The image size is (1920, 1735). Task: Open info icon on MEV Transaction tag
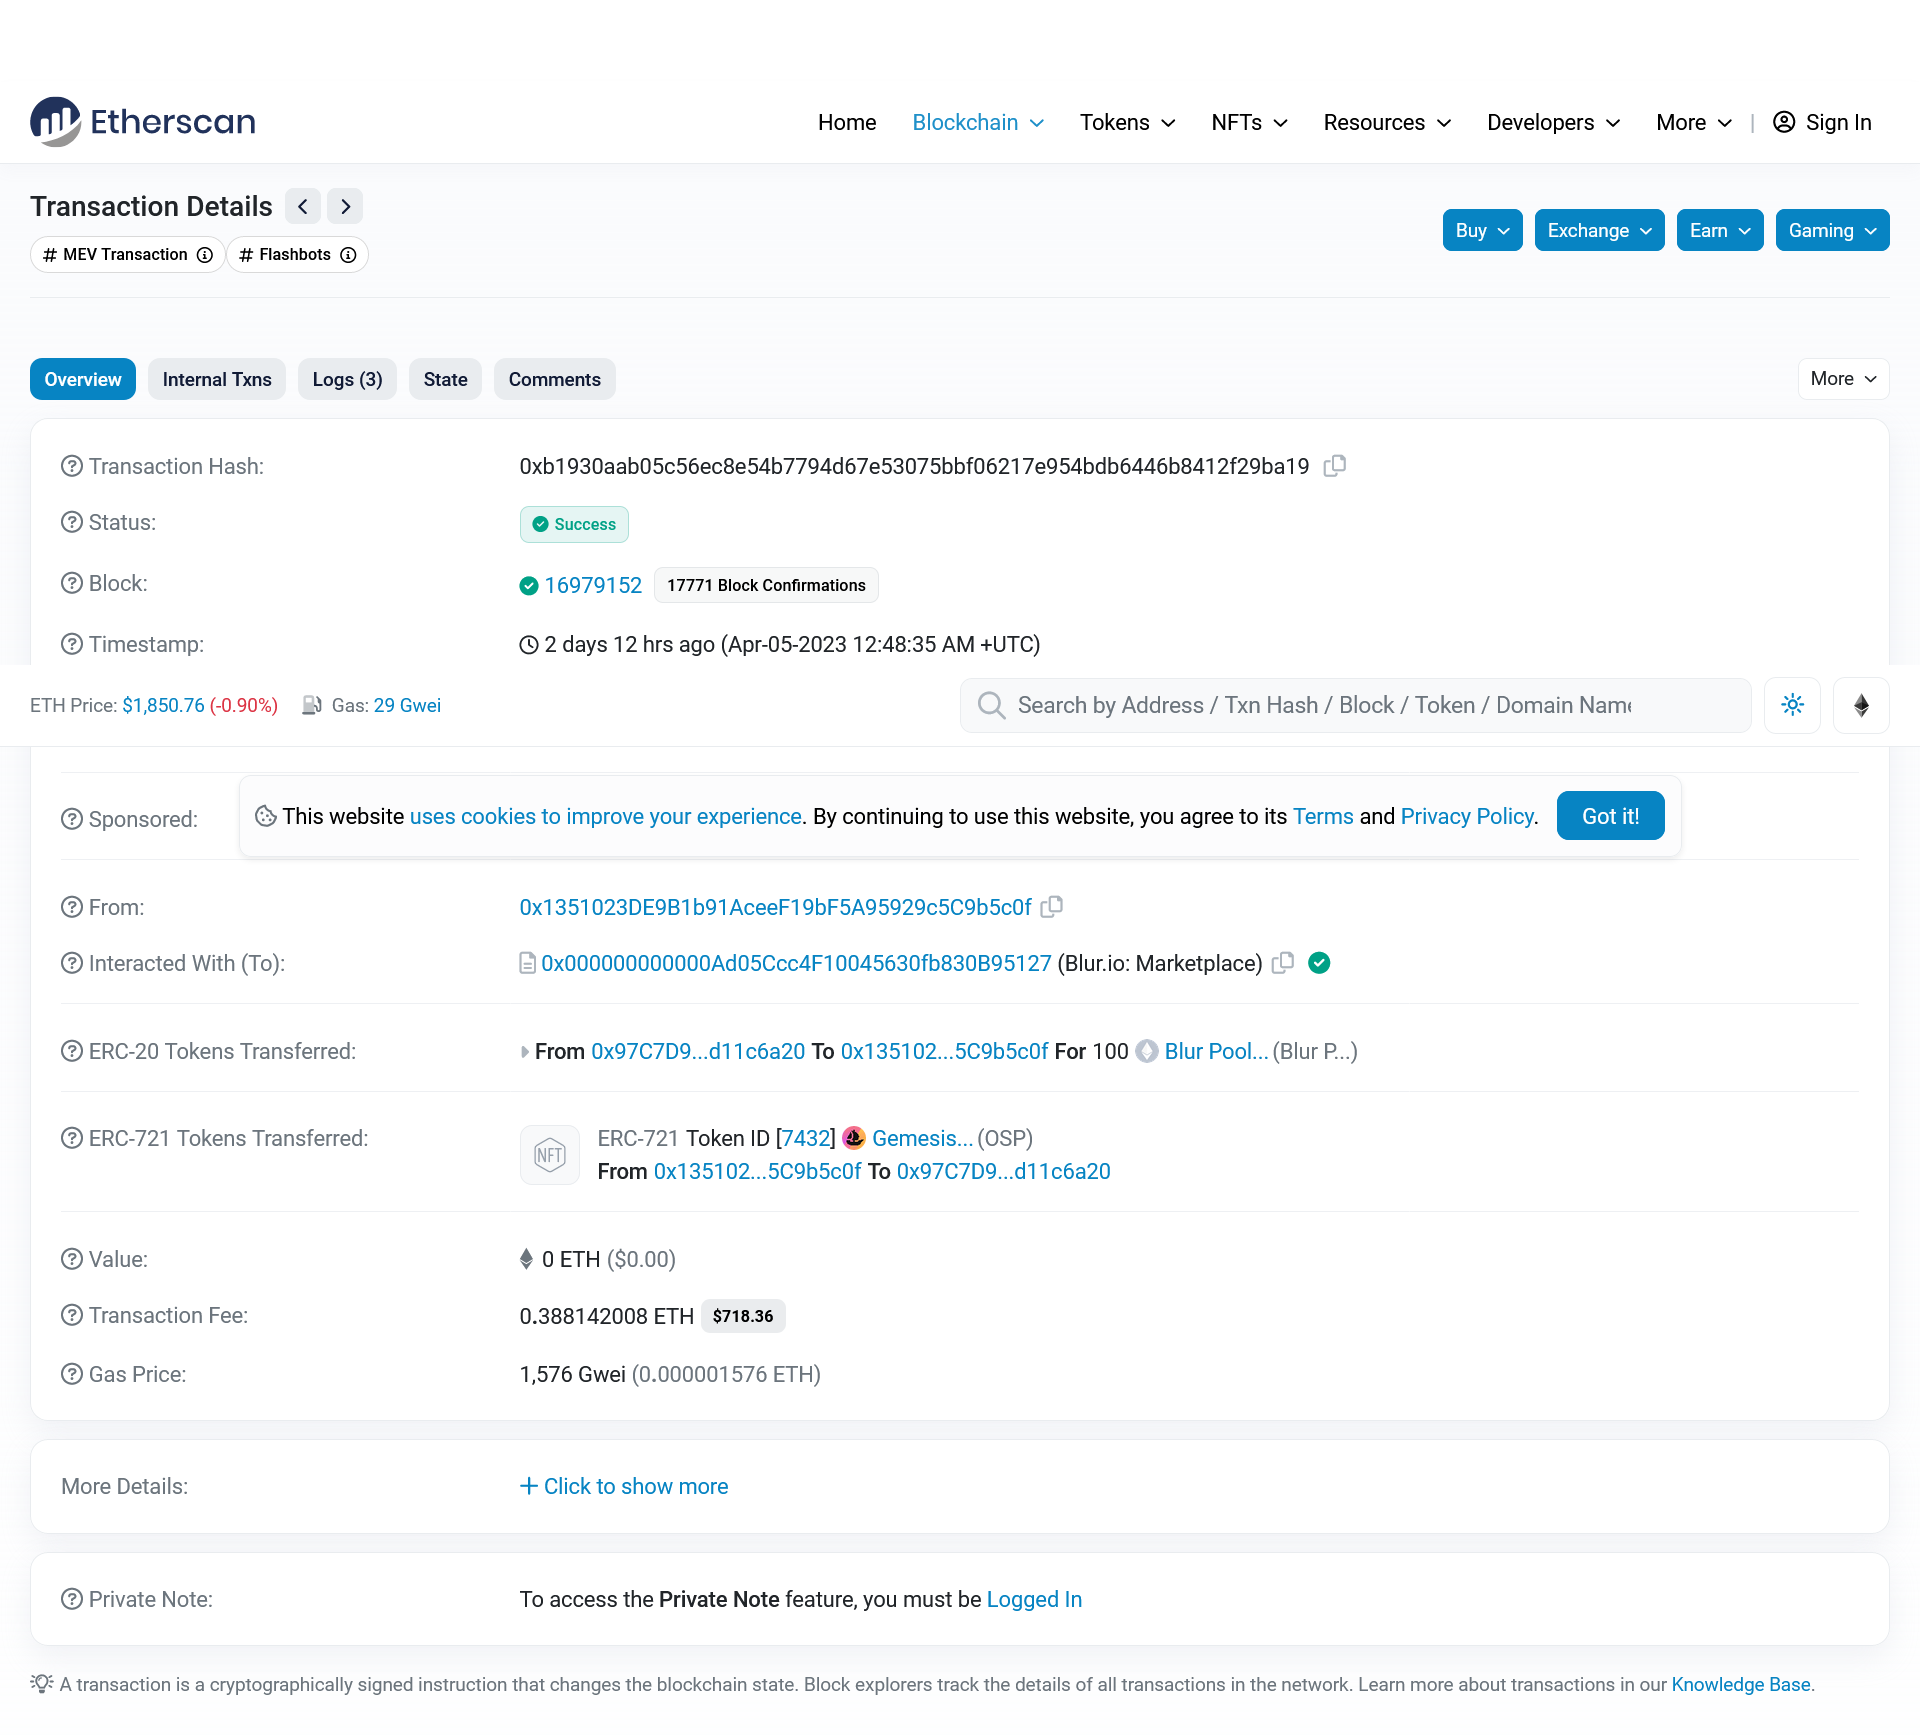[205, 255]
